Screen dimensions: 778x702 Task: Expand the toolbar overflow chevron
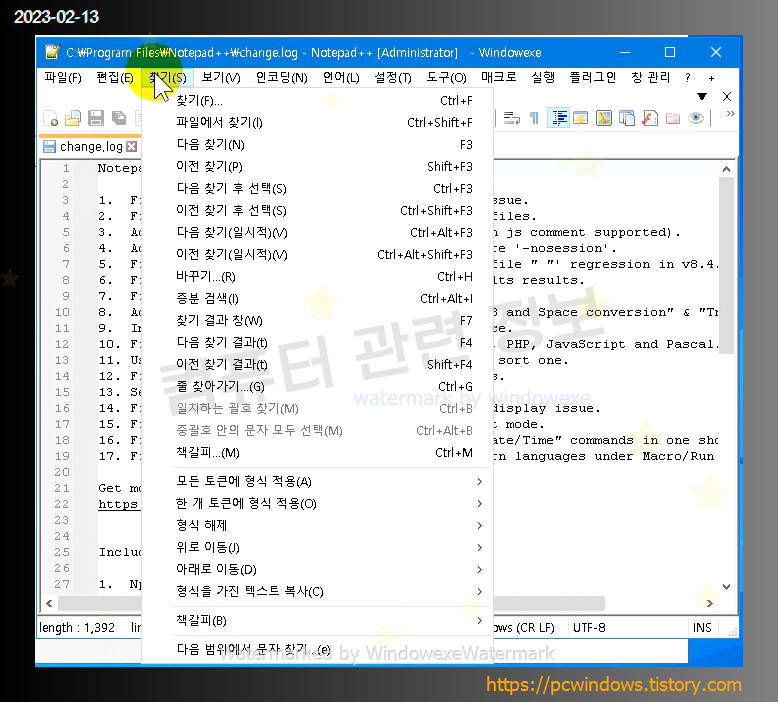point(730,114)
